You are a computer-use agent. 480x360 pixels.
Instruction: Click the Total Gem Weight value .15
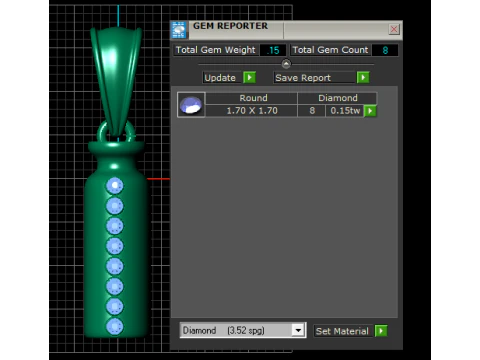[273, 50]
